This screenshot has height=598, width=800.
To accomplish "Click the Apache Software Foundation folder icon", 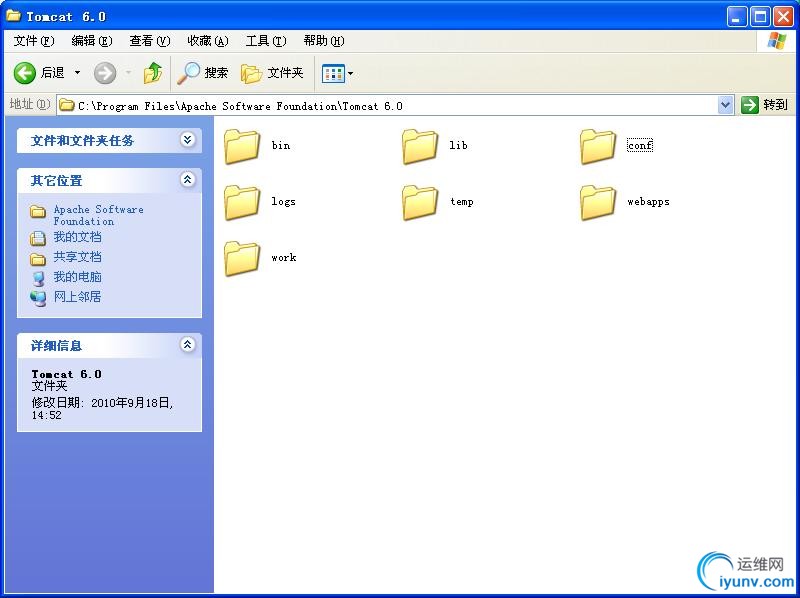I will 38,211.
